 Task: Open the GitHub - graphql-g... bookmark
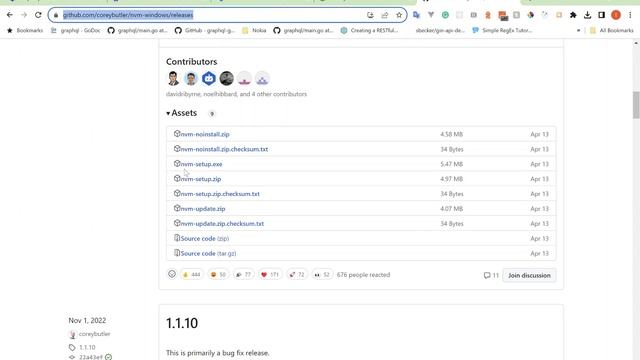coord(205,30)
